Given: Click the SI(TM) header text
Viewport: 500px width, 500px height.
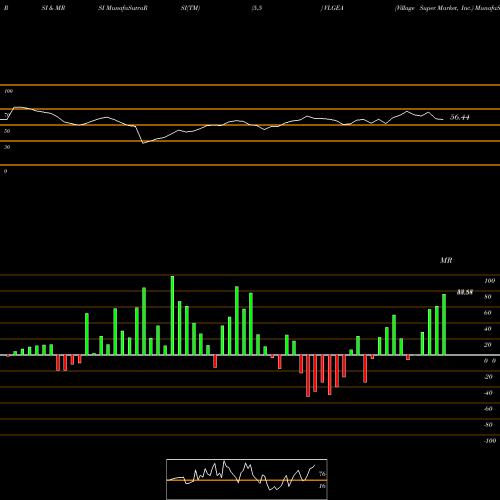Looking at the screenshot, I should pyautogui.click(x=190, y=8).
